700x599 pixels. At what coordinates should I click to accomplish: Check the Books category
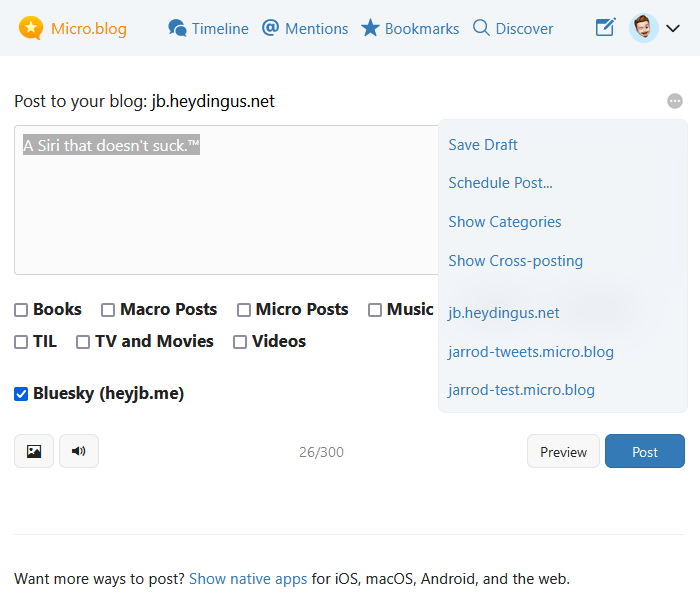21,310
